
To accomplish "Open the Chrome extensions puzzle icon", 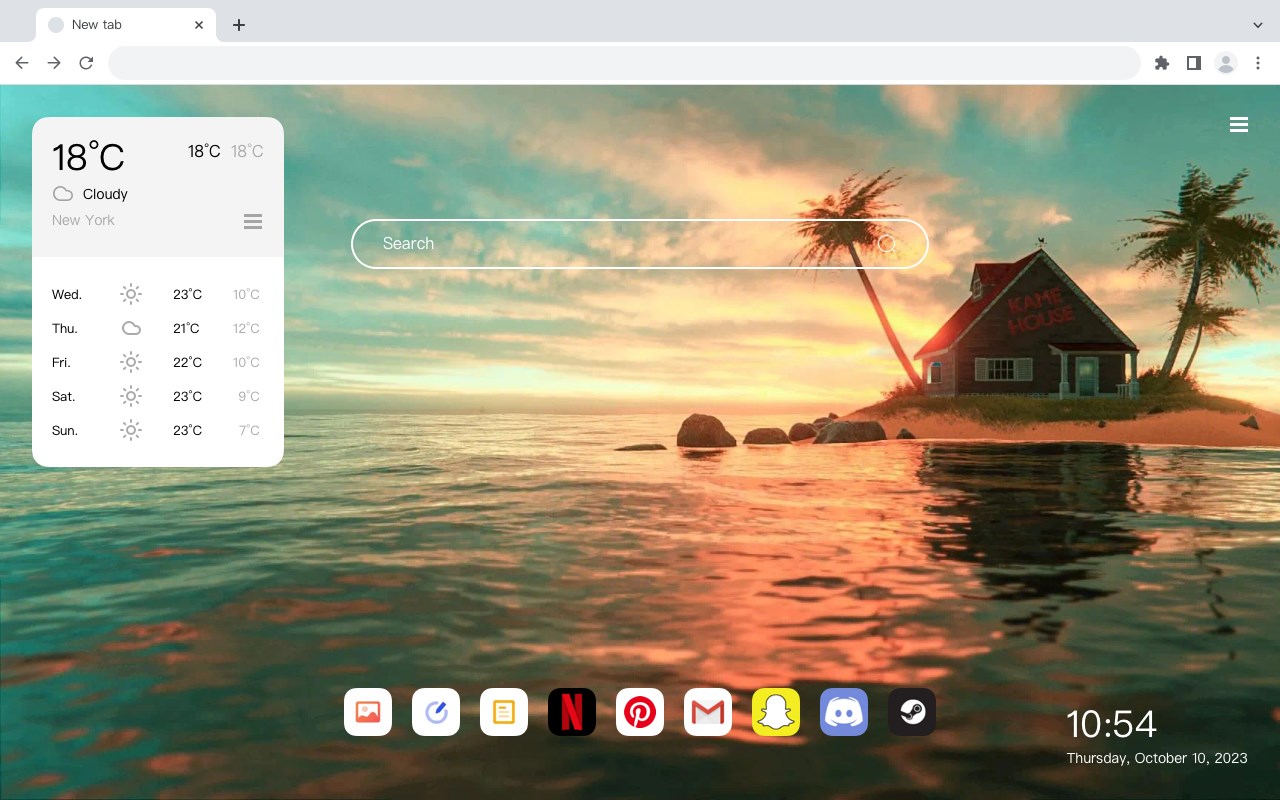I will [x=1162, y=63].
